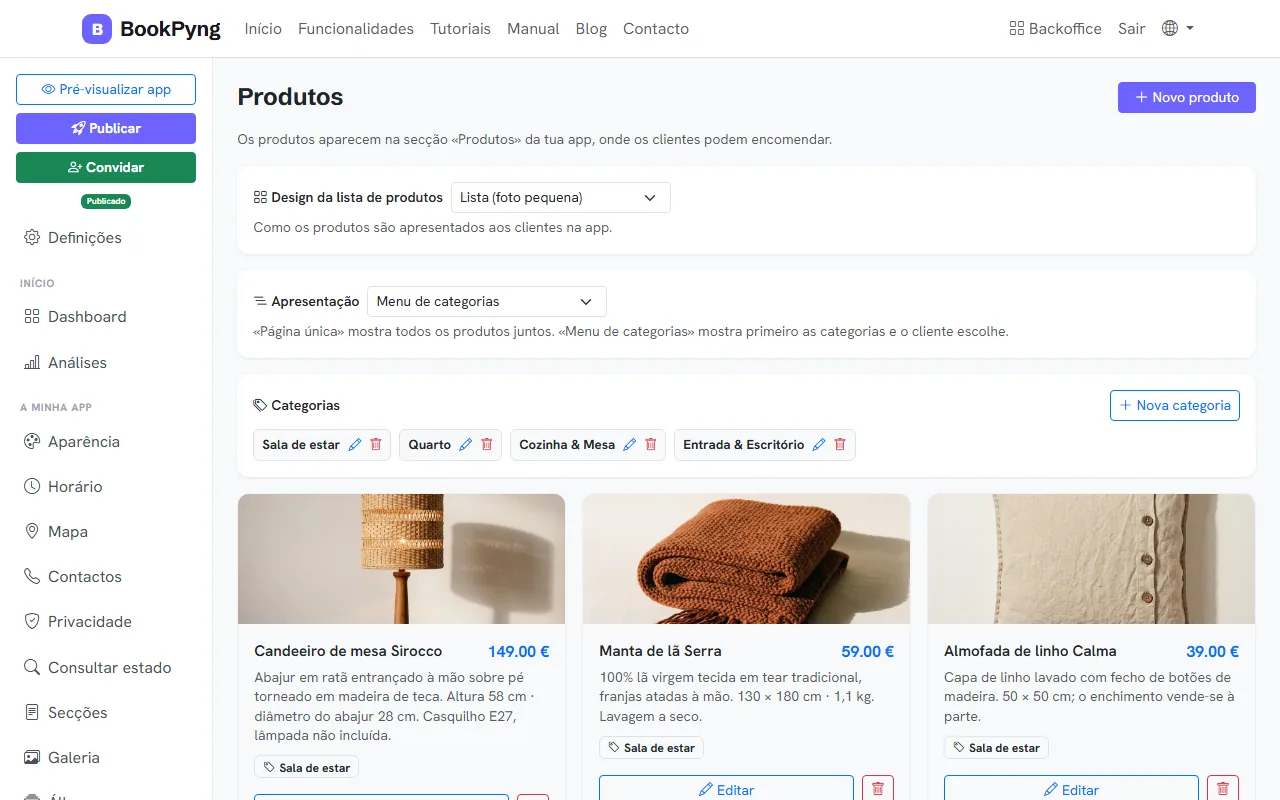This screenshot has width=1280, height=800.
Task: Edit the Manta de lã Serra product
Action: point(726,788)
